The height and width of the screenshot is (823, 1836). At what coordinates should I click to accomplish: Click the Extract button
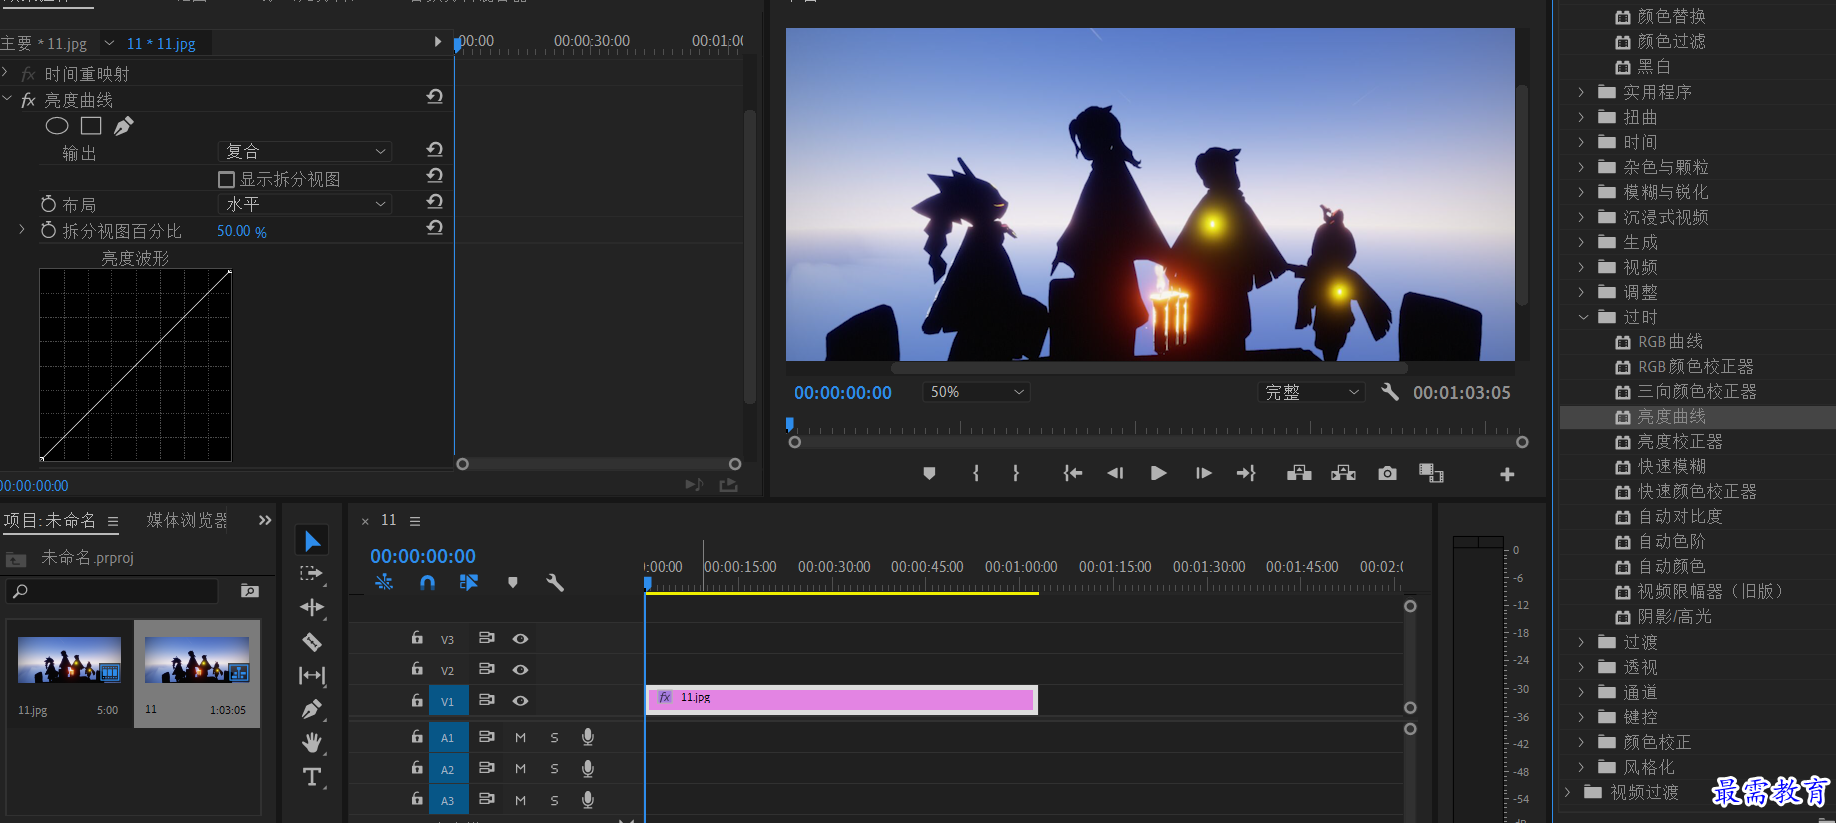1343,474
